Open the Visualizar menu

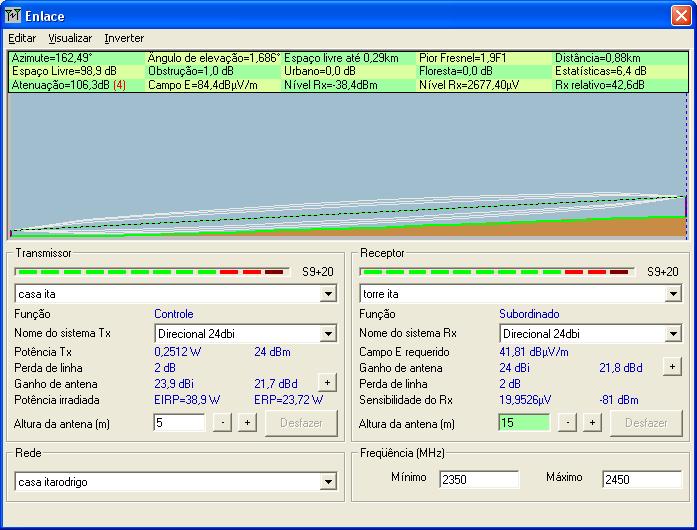(x=70, y=38)
